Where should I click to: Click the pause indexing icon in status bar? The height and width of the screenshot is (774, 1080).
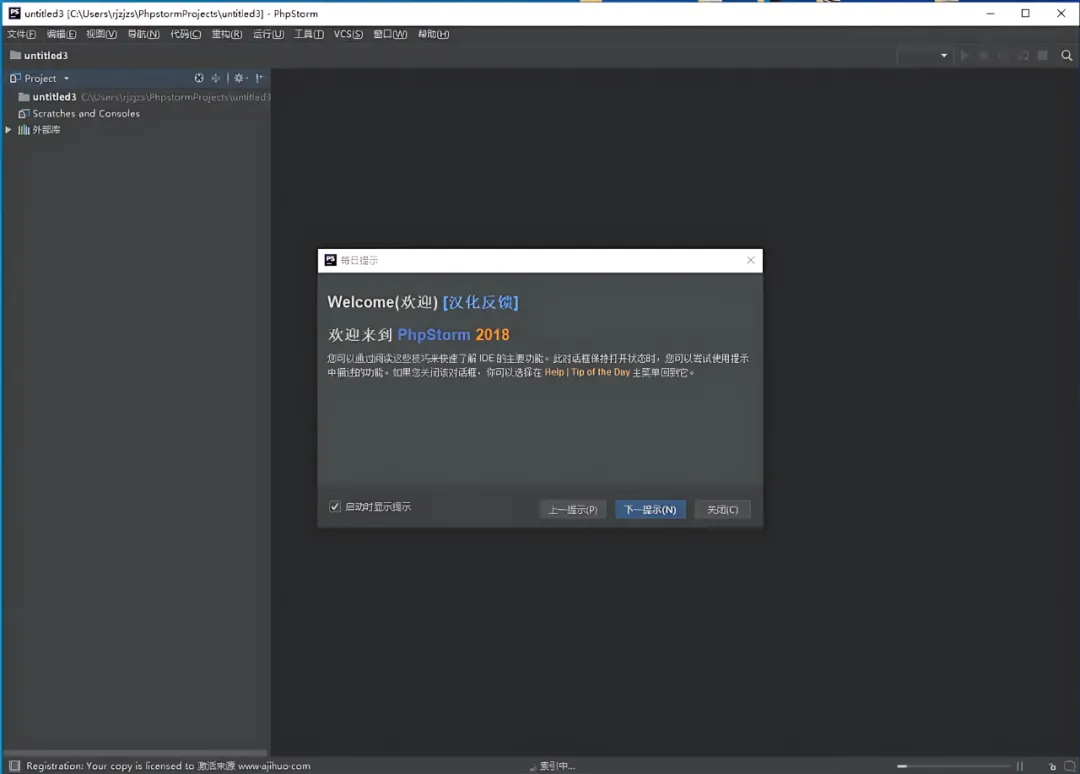(x=1020, y=766)
